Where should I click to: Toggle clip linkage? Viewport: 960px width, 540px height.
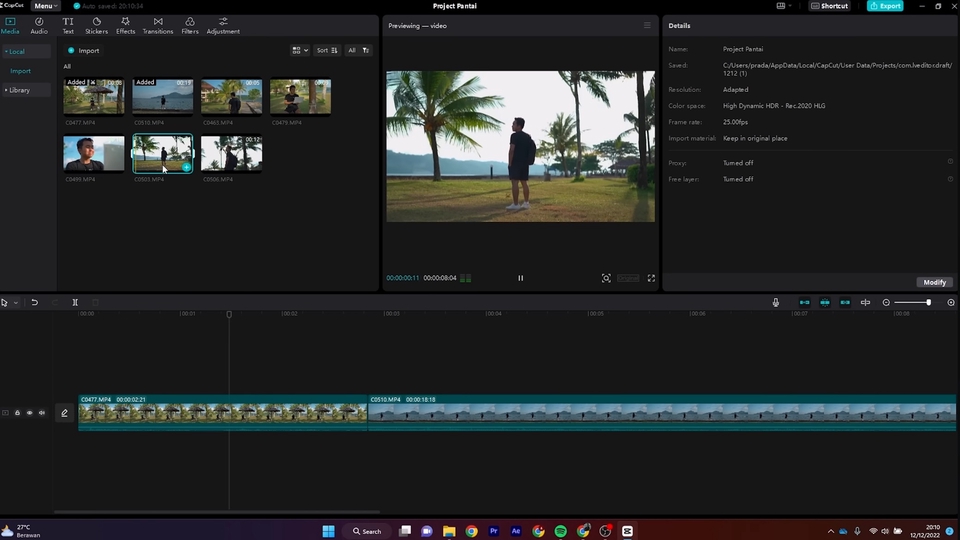tap(845, 302)
